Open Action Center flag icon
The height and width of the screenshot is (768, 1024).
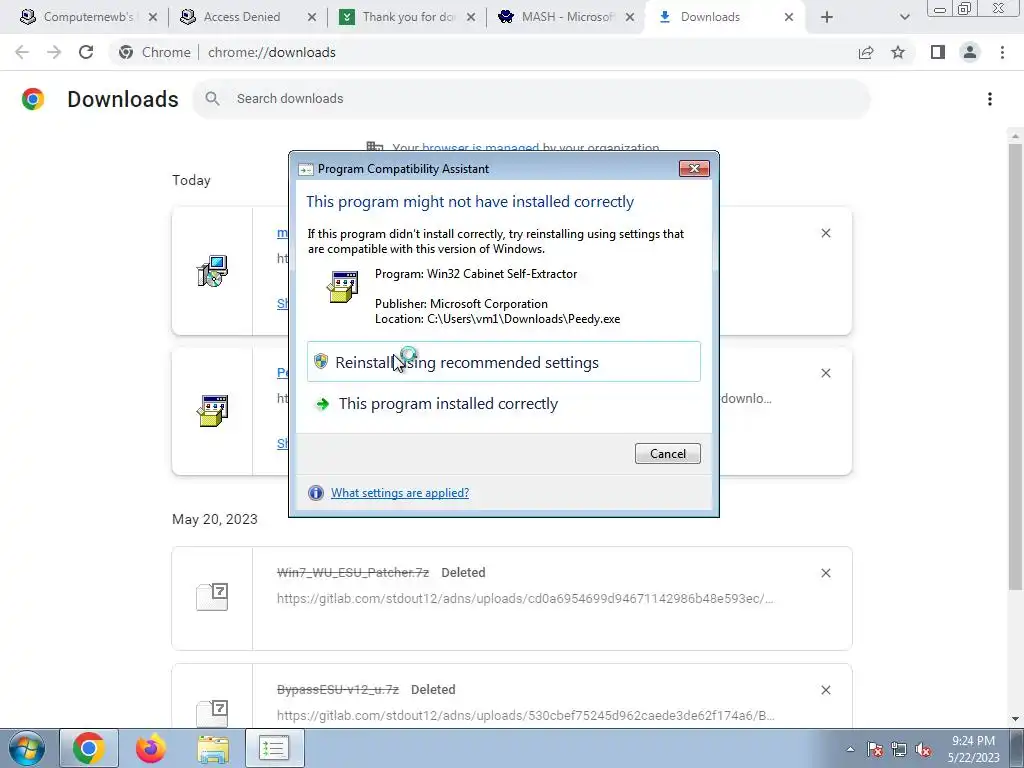(x=875, y=749)
